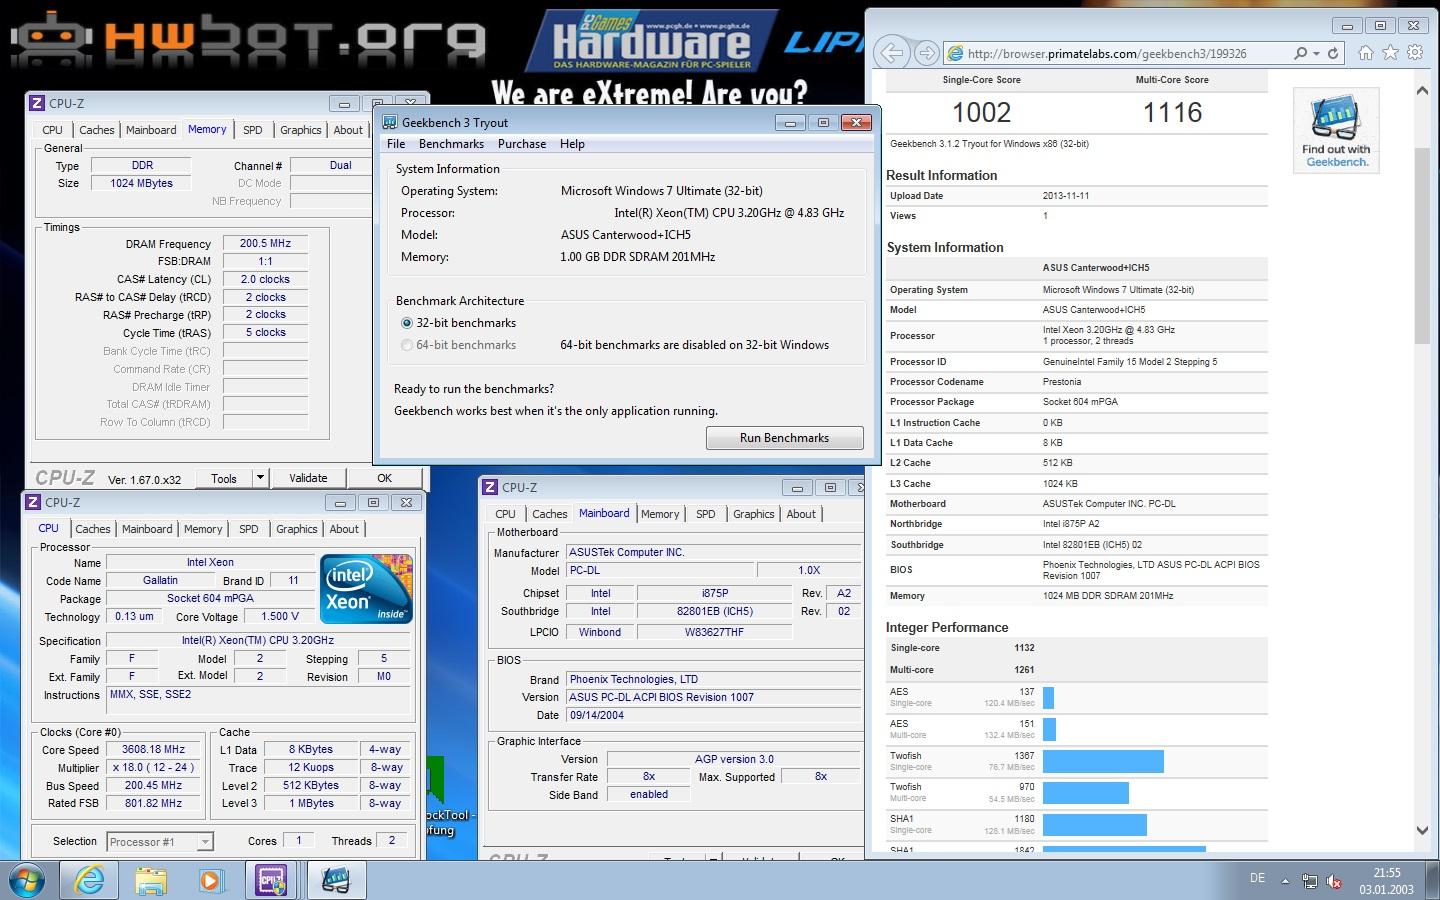1440x900 pixels.
Task: Open the Geekbench Help menu
Action: click(572, 144)
